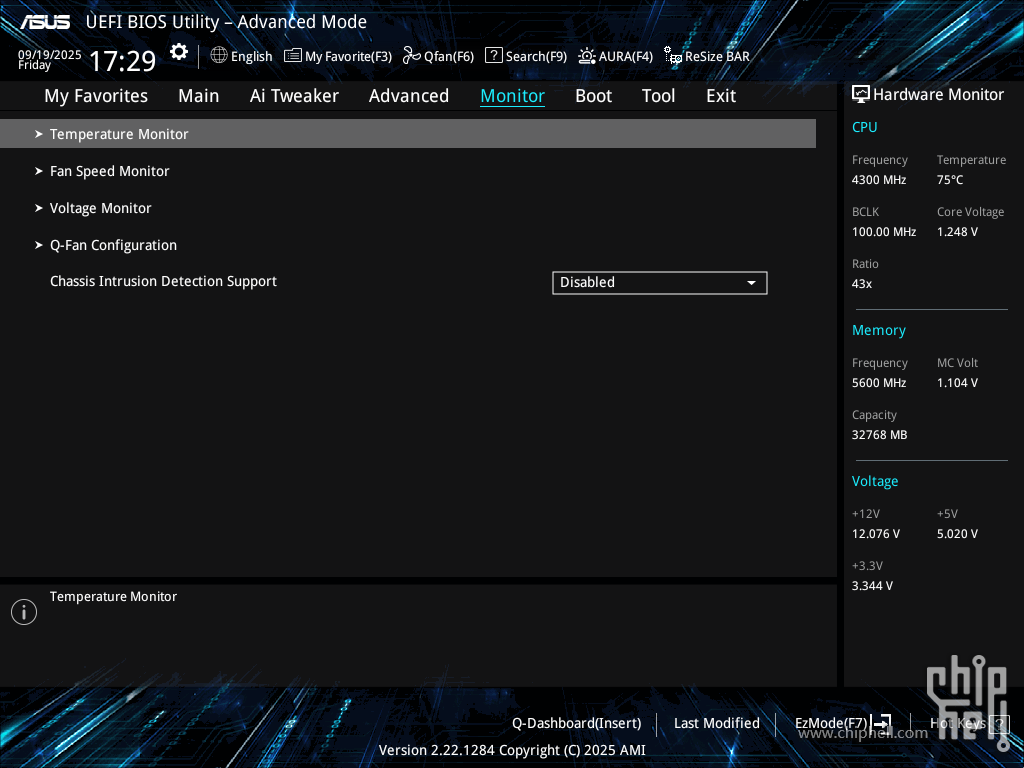Click the Memory section heading
Image resolution: width=1024 pixels, height=768 pixels.
click(x=879, y=330)
